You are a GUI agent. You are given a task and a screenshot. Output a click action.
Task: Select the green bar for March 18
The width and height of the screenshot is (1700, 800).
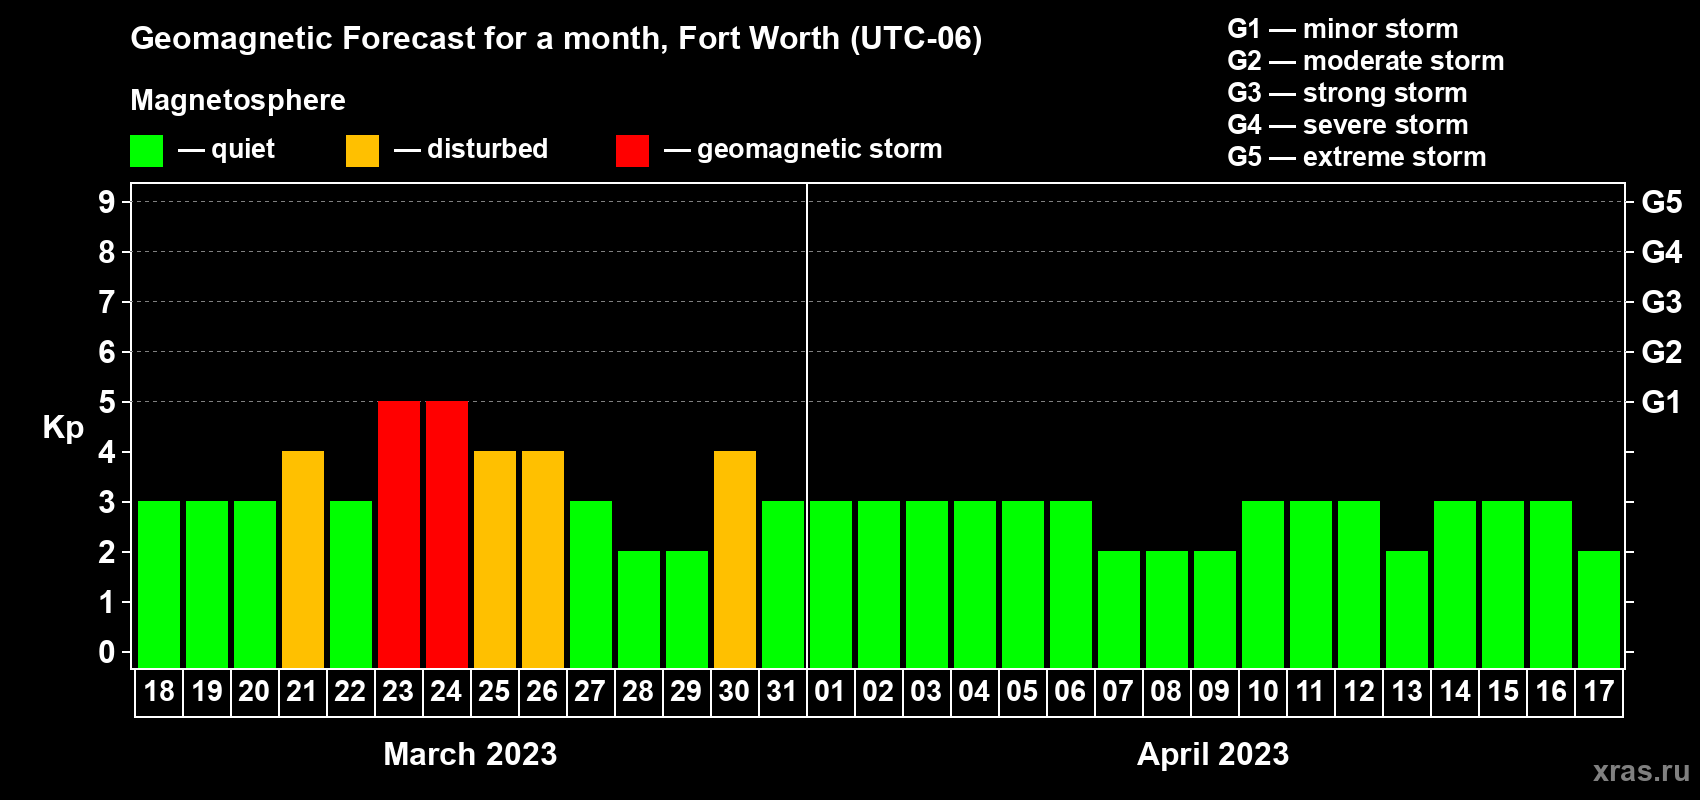click(159, 584)
